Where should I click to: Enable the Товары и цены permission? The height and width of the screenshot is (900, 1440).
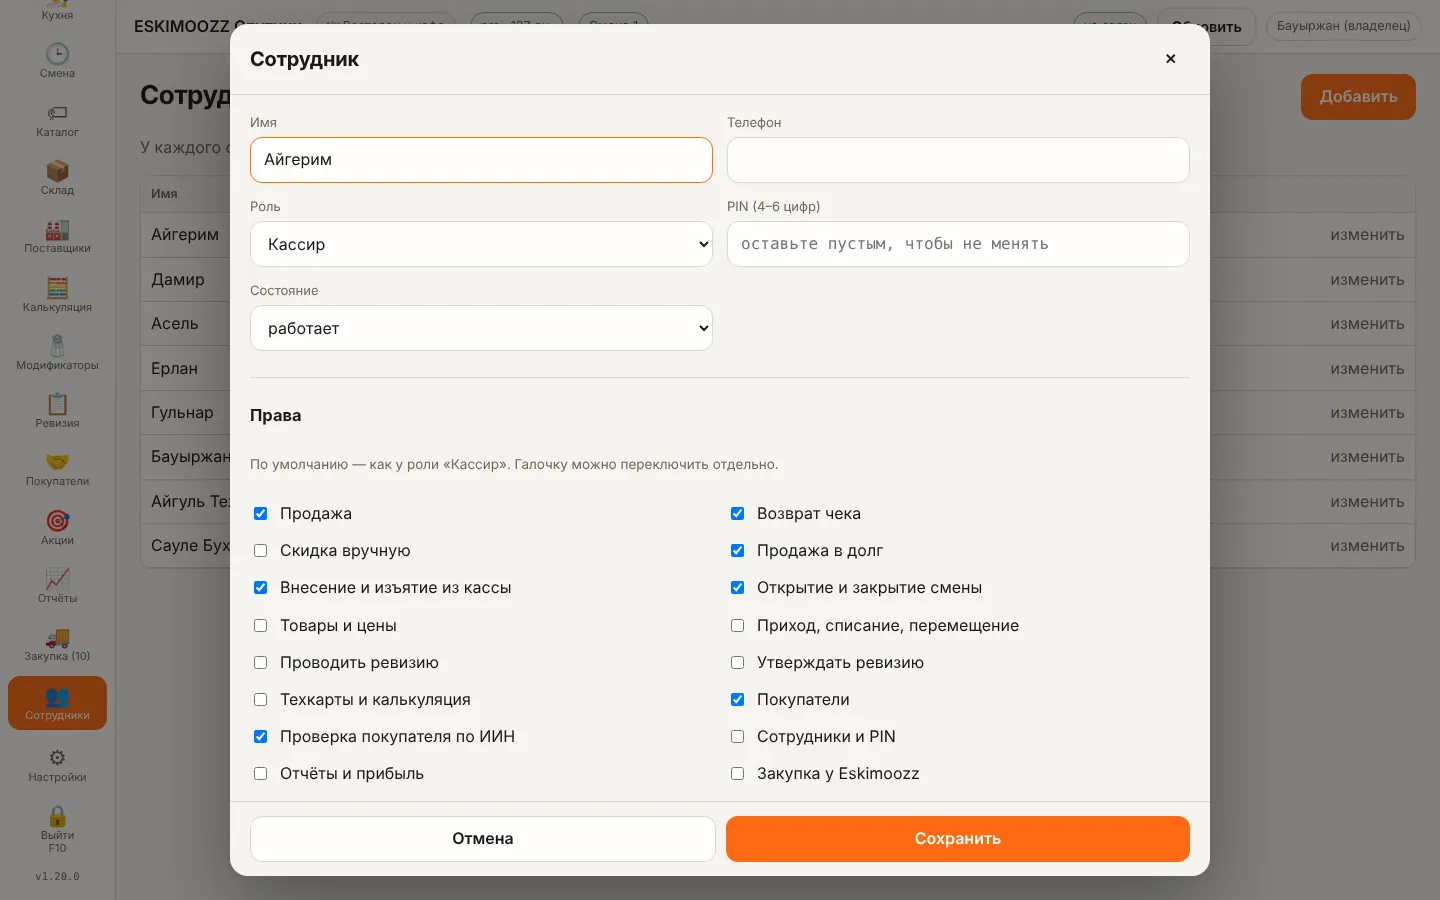[260, 626]
